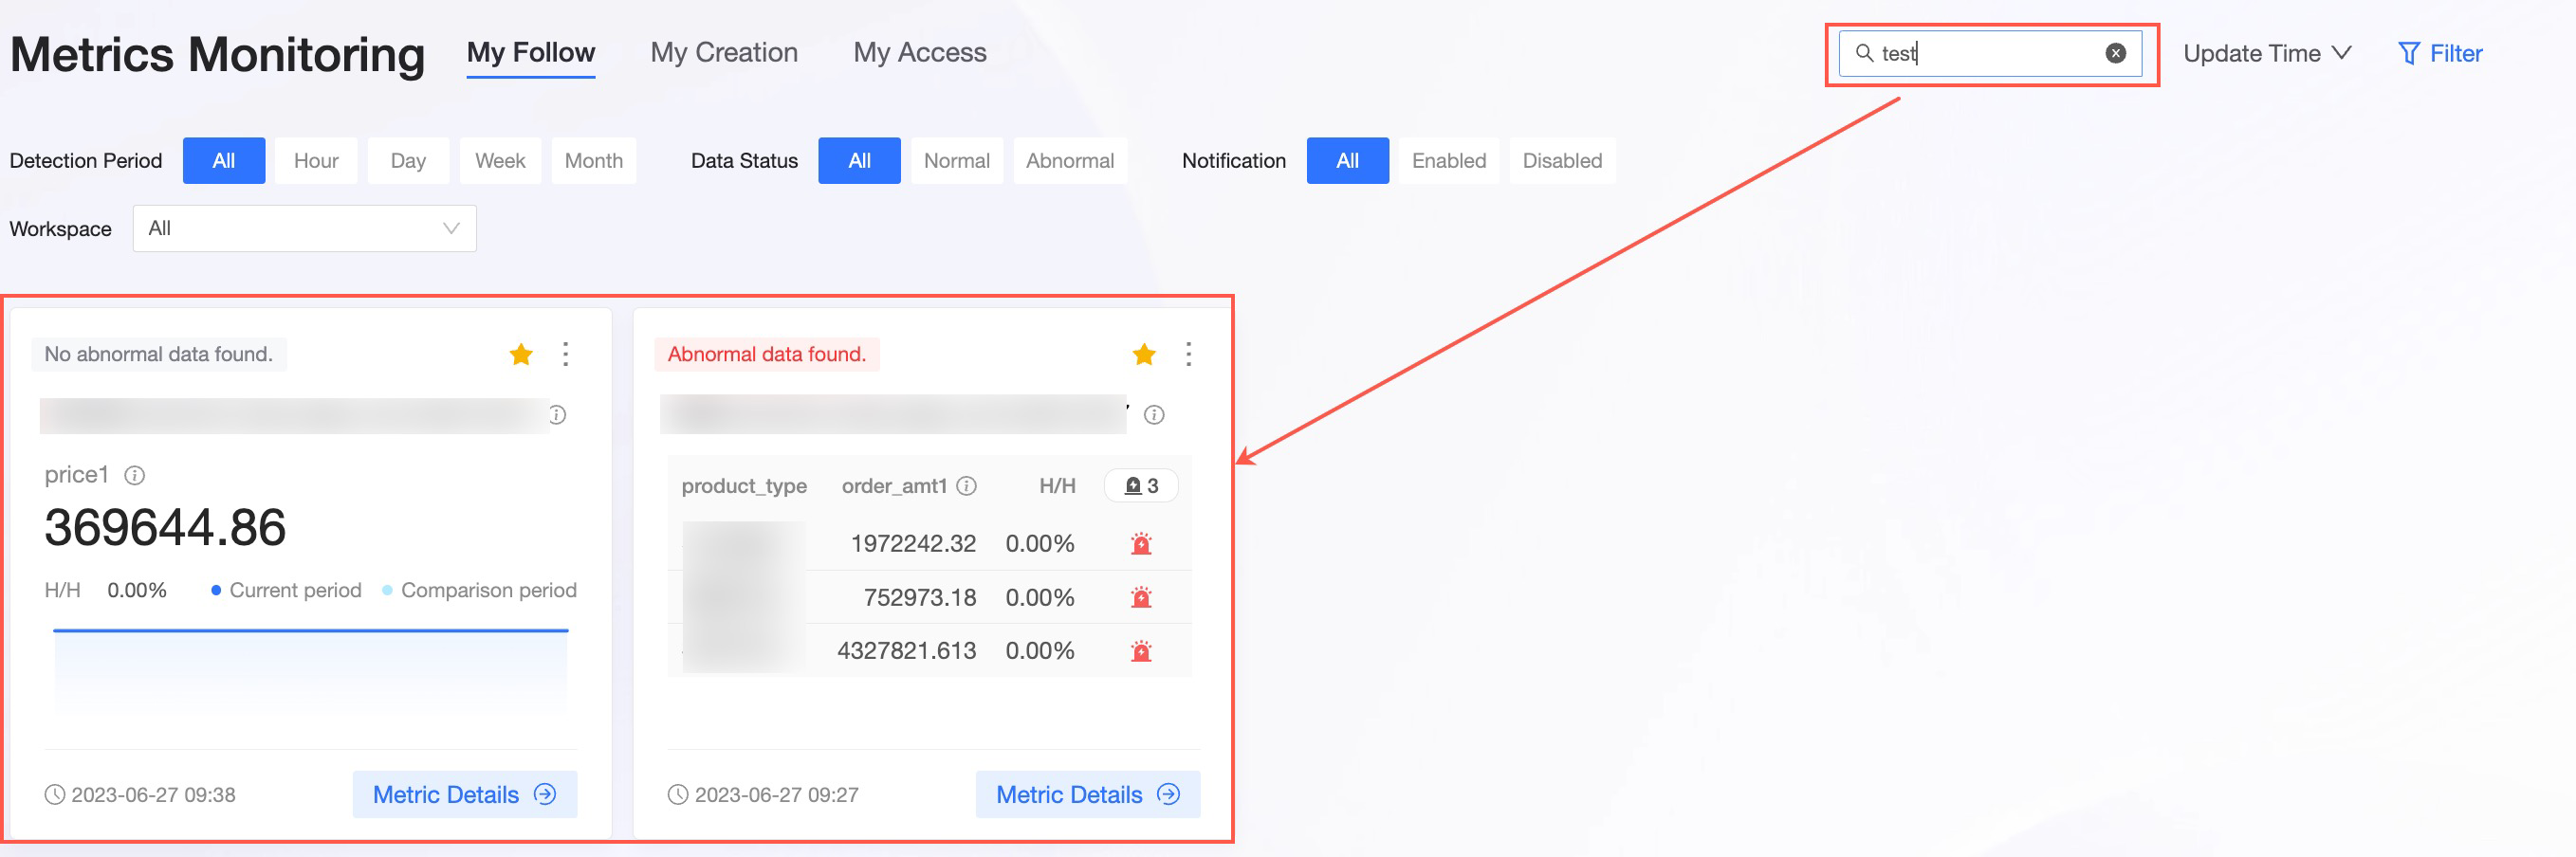This screenshot has width=2576, height=857.
Task: Click the alarm icon for 1972242.32 row
Action: [x=1141, y=544]
